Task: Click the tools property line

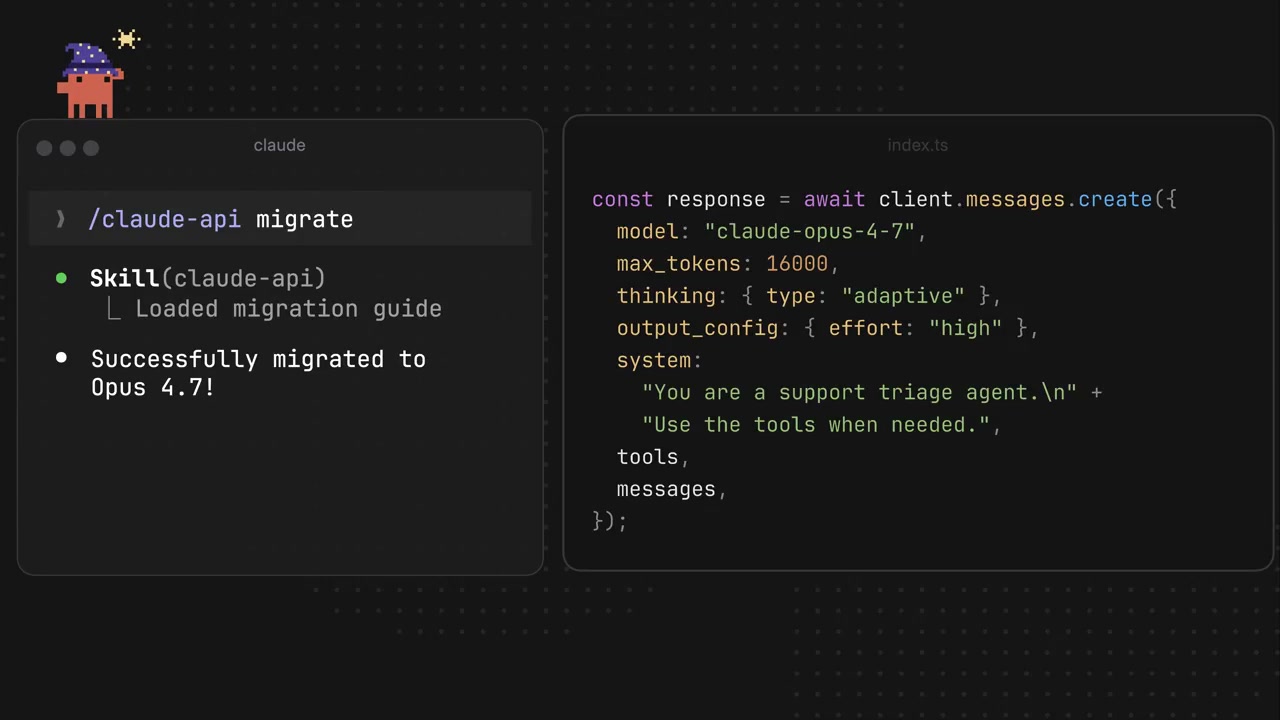Action: point(653,457)
